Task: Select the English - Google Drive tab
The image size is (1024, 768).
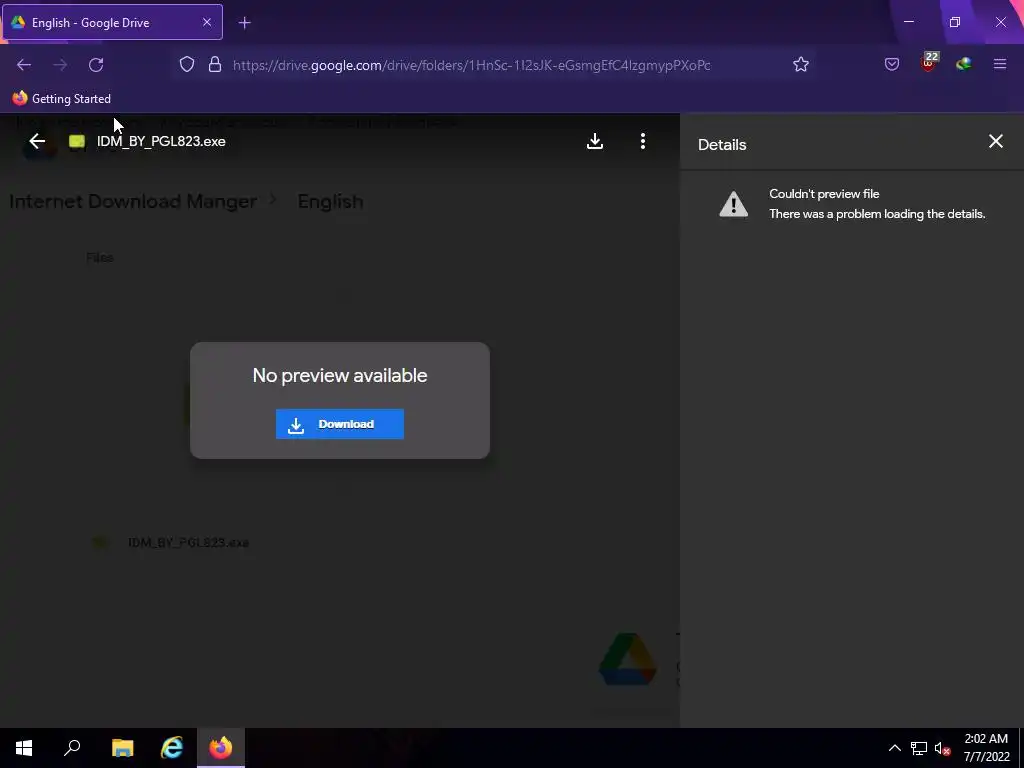Action: coord(112,22)
